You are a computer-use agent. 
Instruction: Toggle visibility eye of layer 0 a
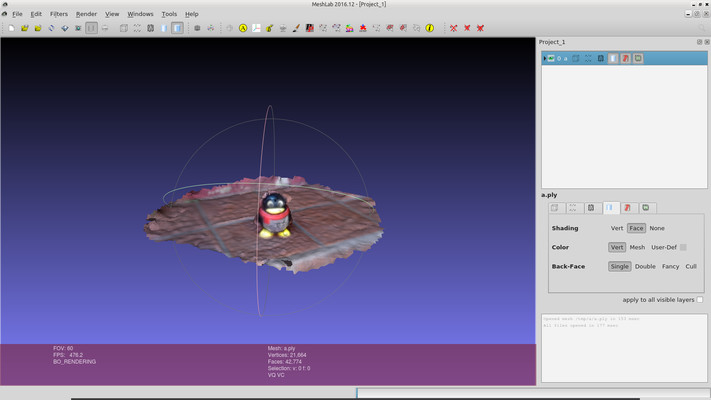(x=551, y=59)
